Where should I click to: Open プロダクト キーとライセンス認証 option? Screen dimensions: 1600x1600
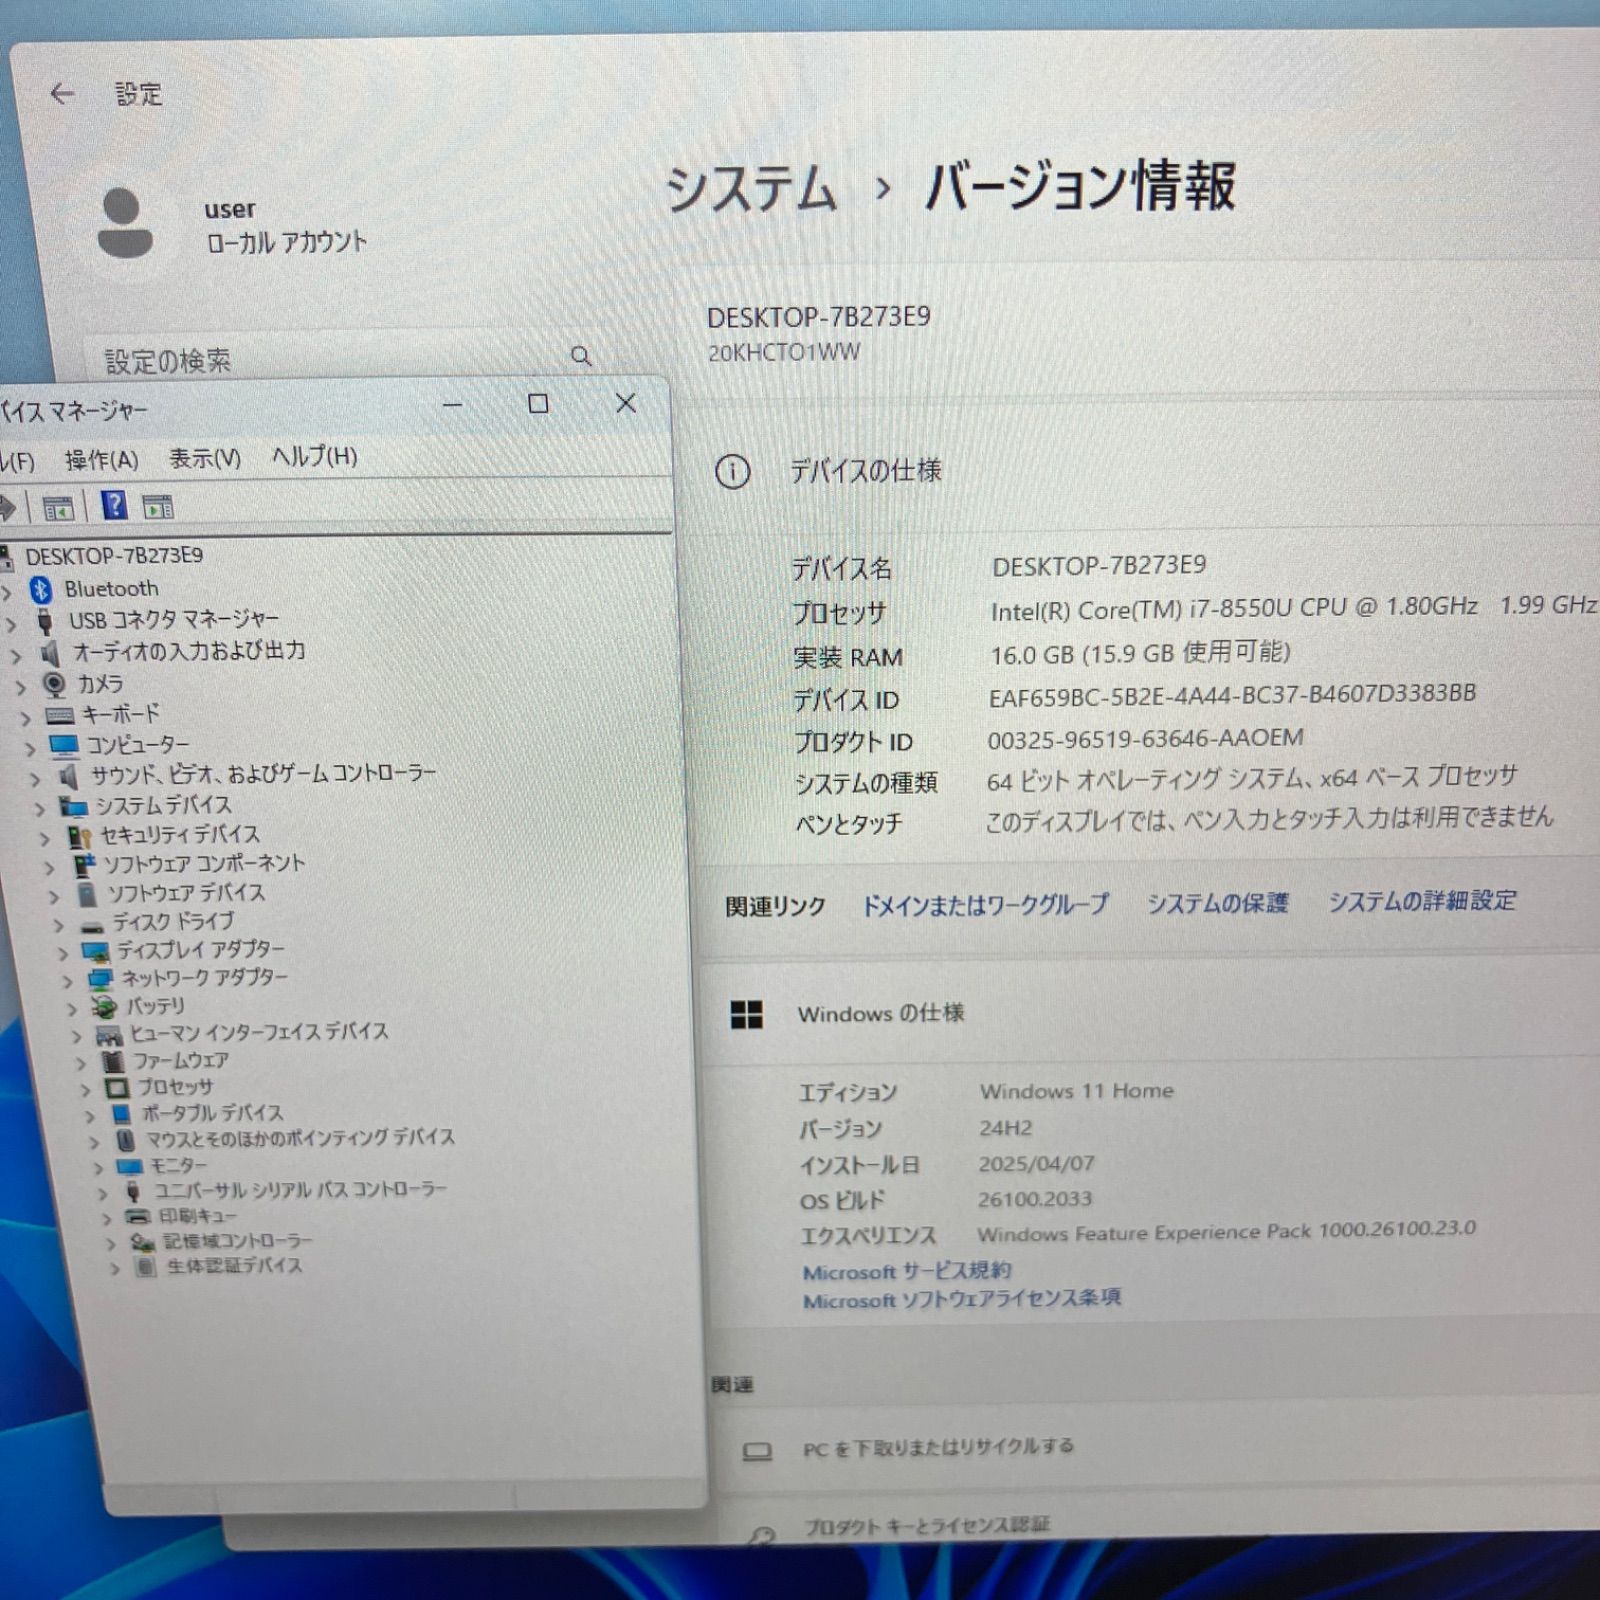coord(926,1526)
